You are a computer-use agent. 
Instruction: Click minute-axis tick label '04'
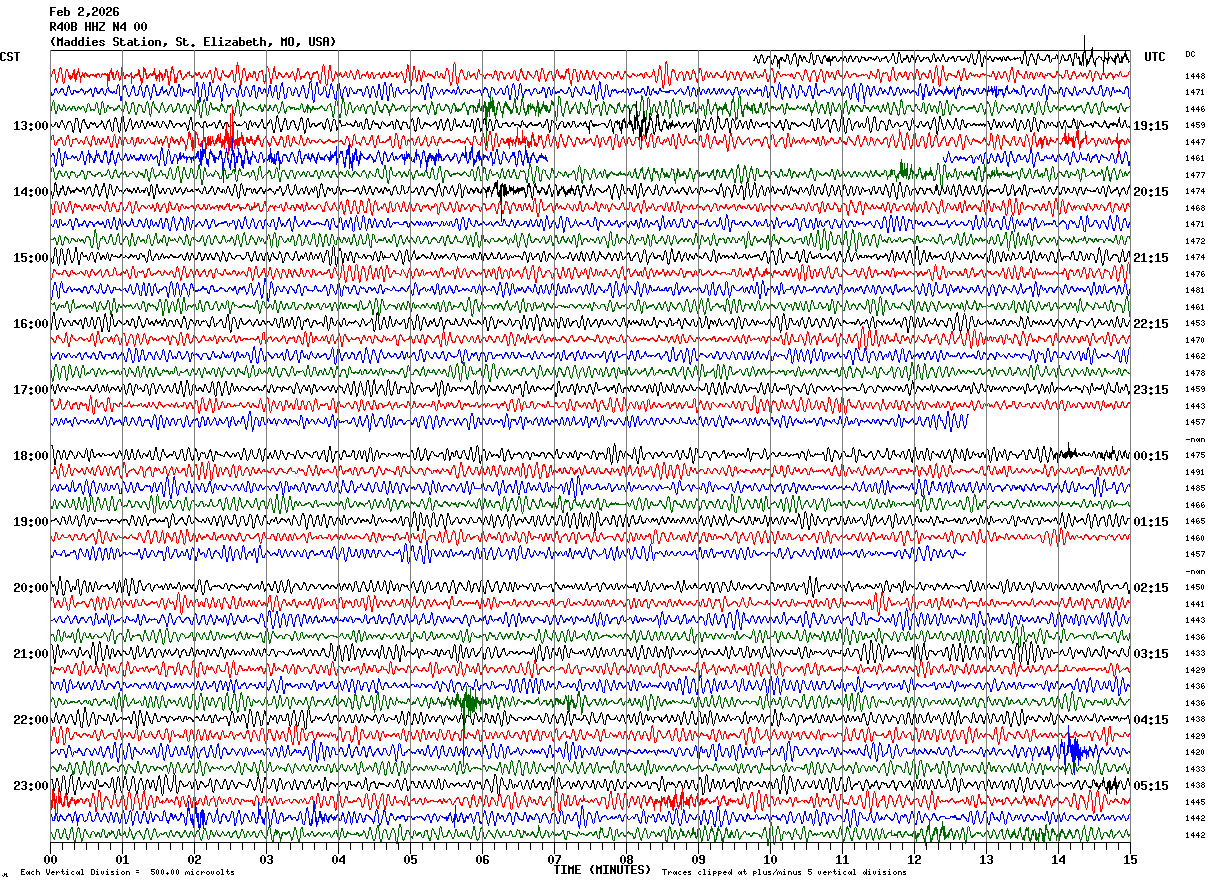click(338, 858)
